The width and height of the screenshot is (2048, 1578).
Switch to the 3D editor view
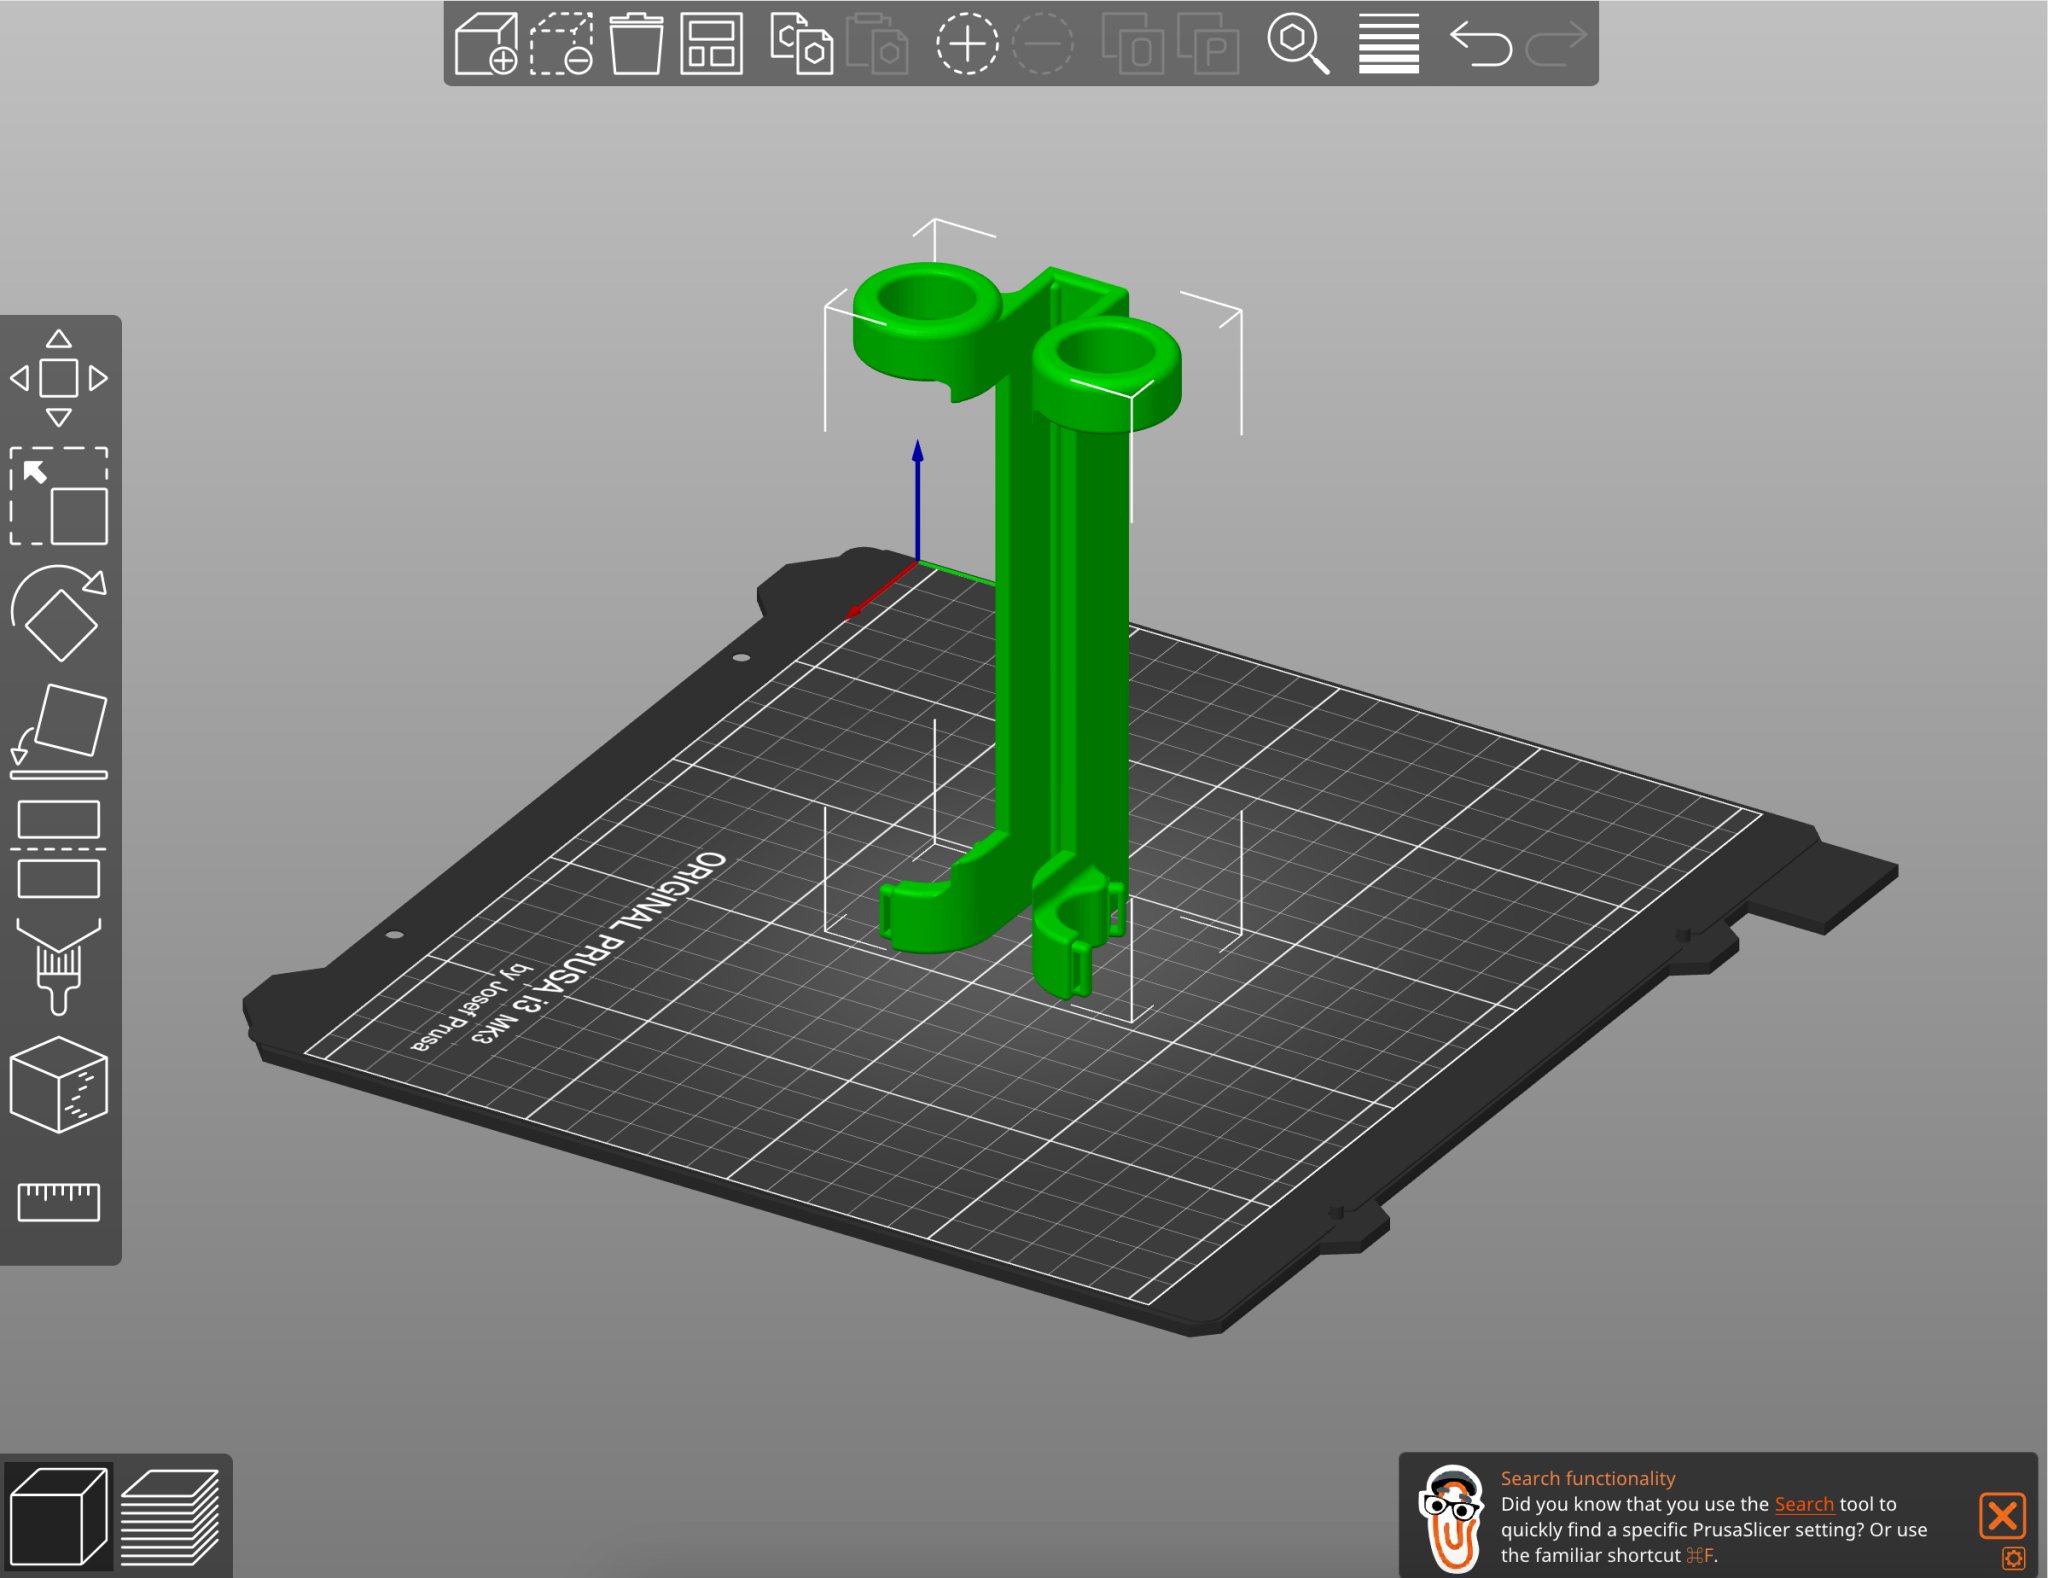coord(58,1515)
